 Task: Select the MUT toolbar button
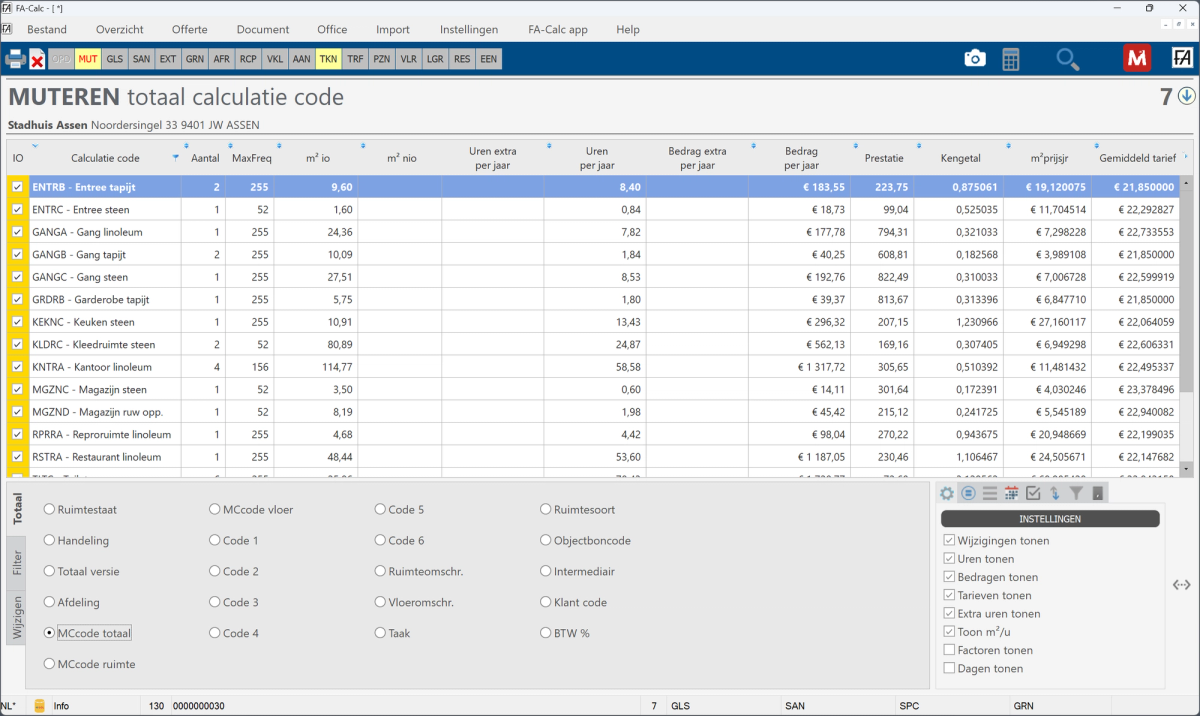click(88, 60)
